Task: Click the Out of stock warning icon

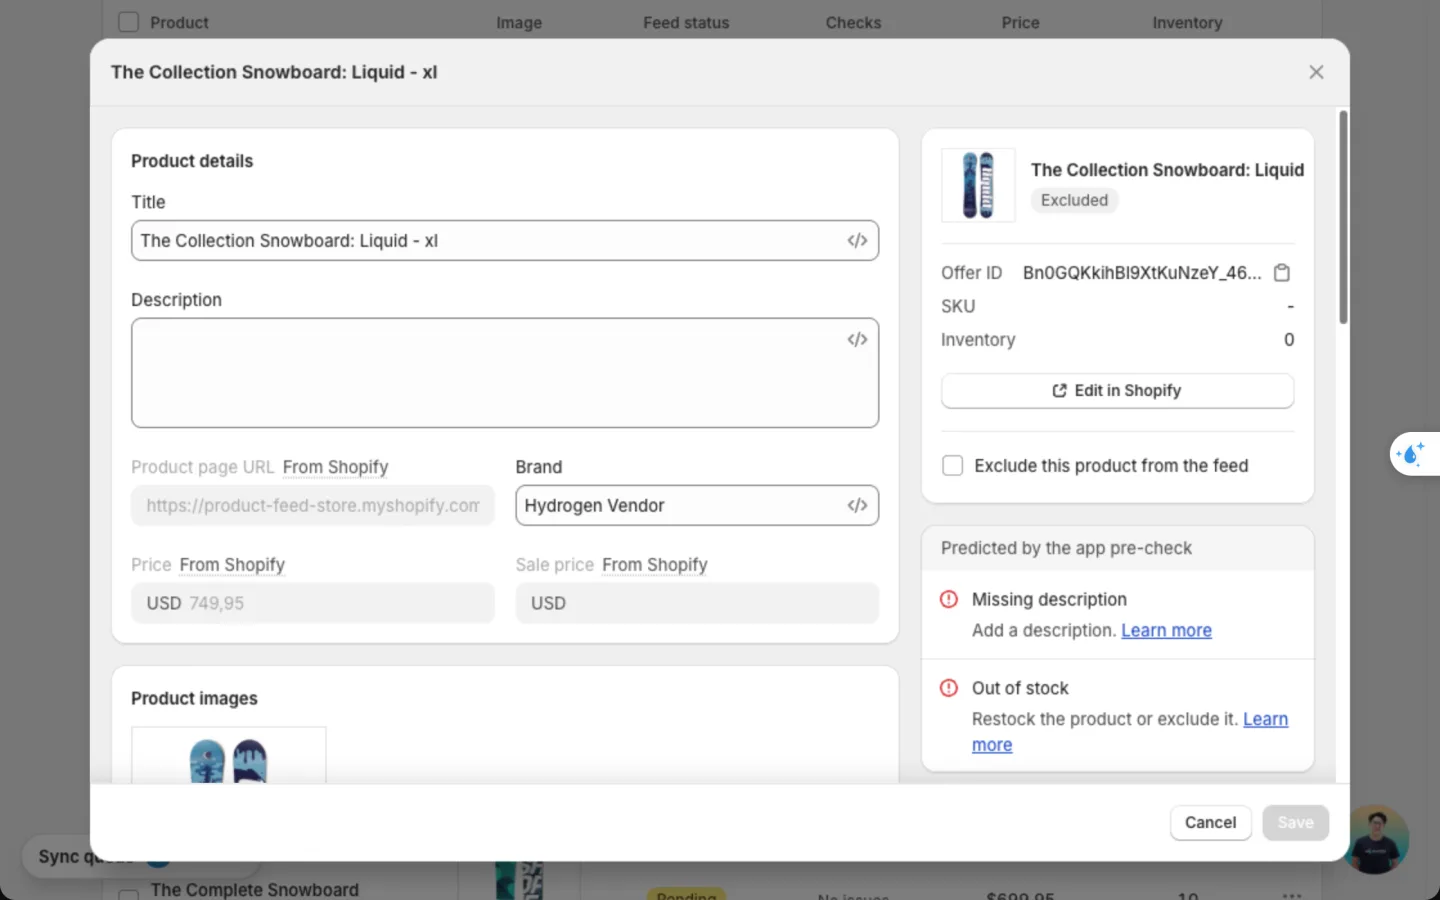Action: (949, 688)
